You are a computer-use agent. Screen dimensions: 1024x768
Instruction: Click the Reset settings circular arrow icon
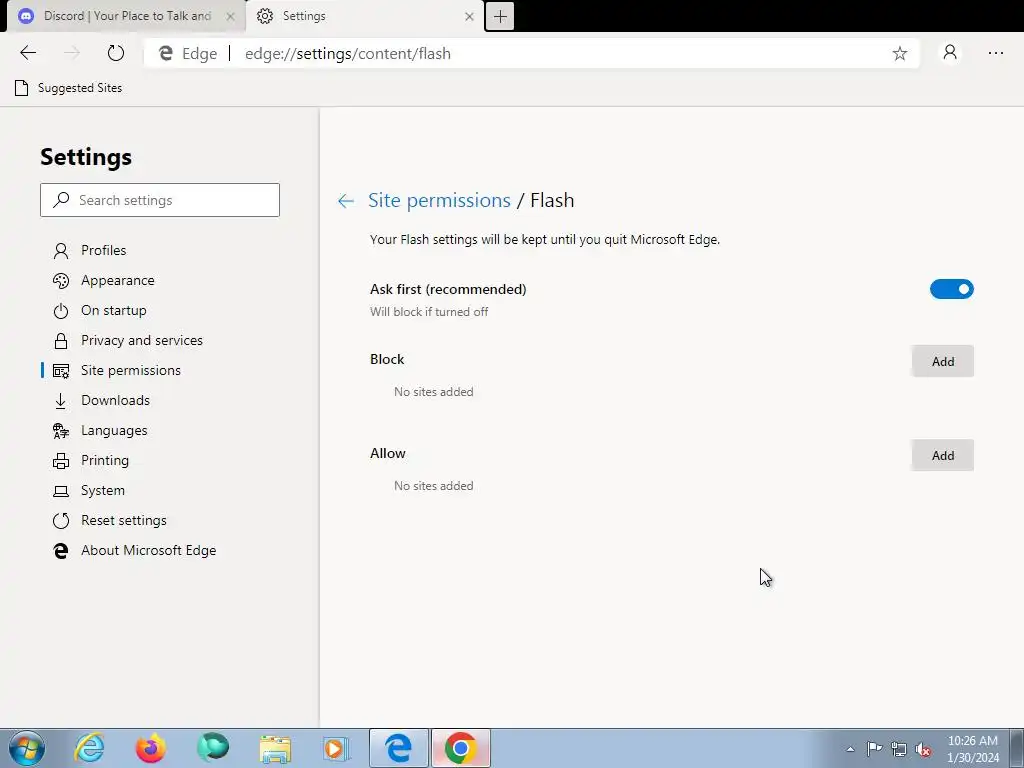pos(61,520)
